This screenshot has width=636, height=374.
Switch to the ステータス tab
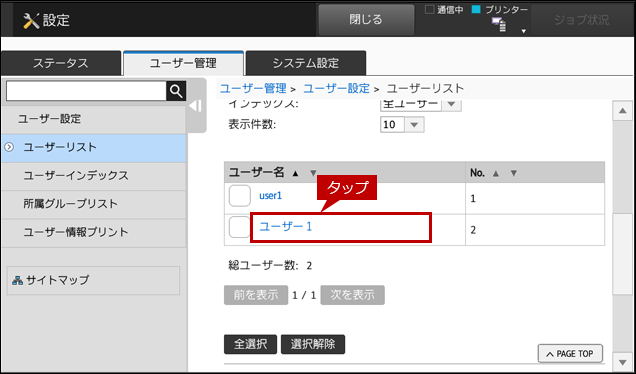(61, 63)
